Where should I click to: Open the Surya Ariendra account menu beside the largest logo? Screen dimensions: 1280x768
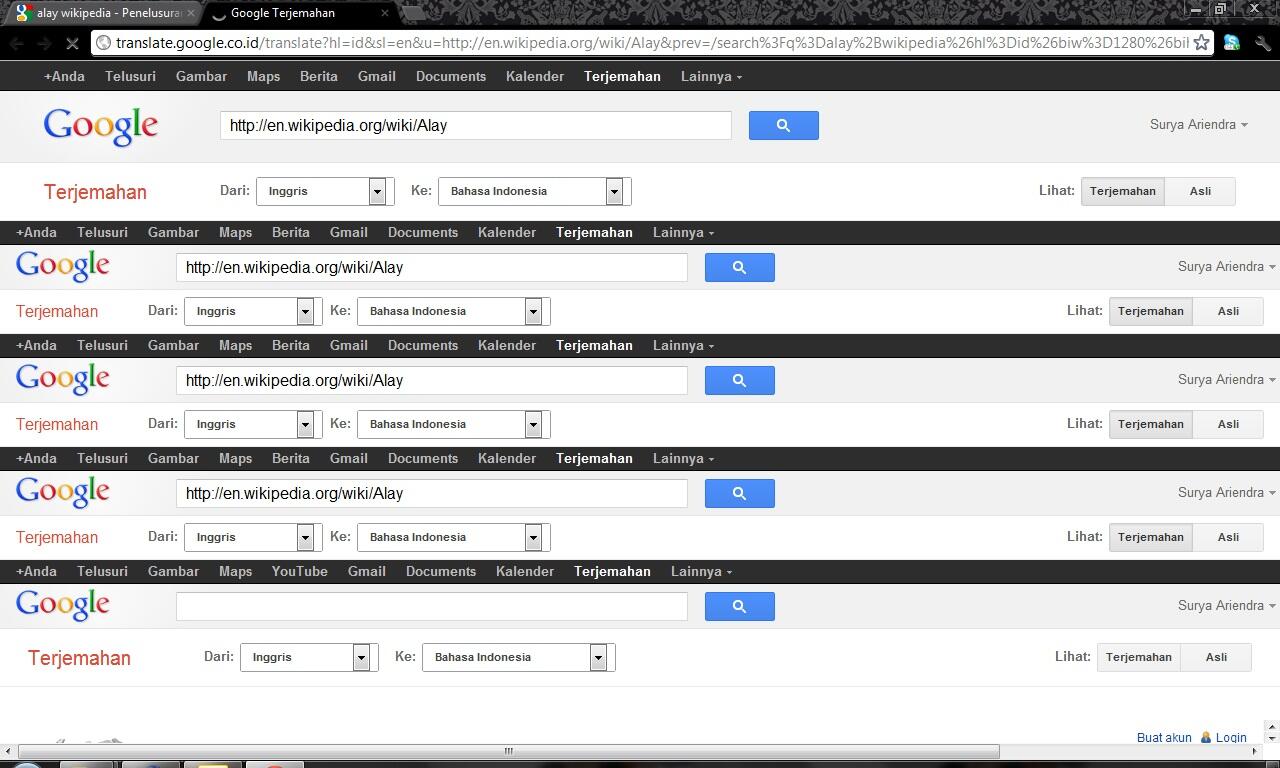[x=1198, y=125]
